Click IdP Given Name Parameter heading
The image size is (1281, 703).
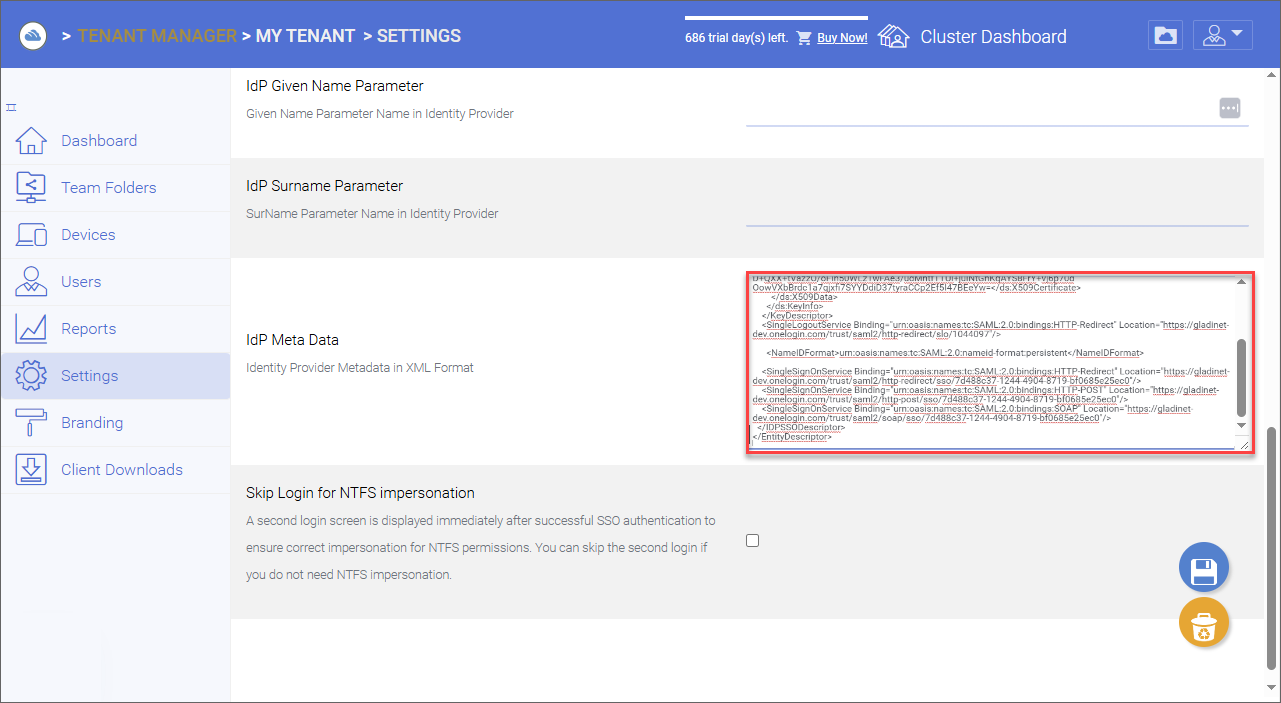click(335, 86)
